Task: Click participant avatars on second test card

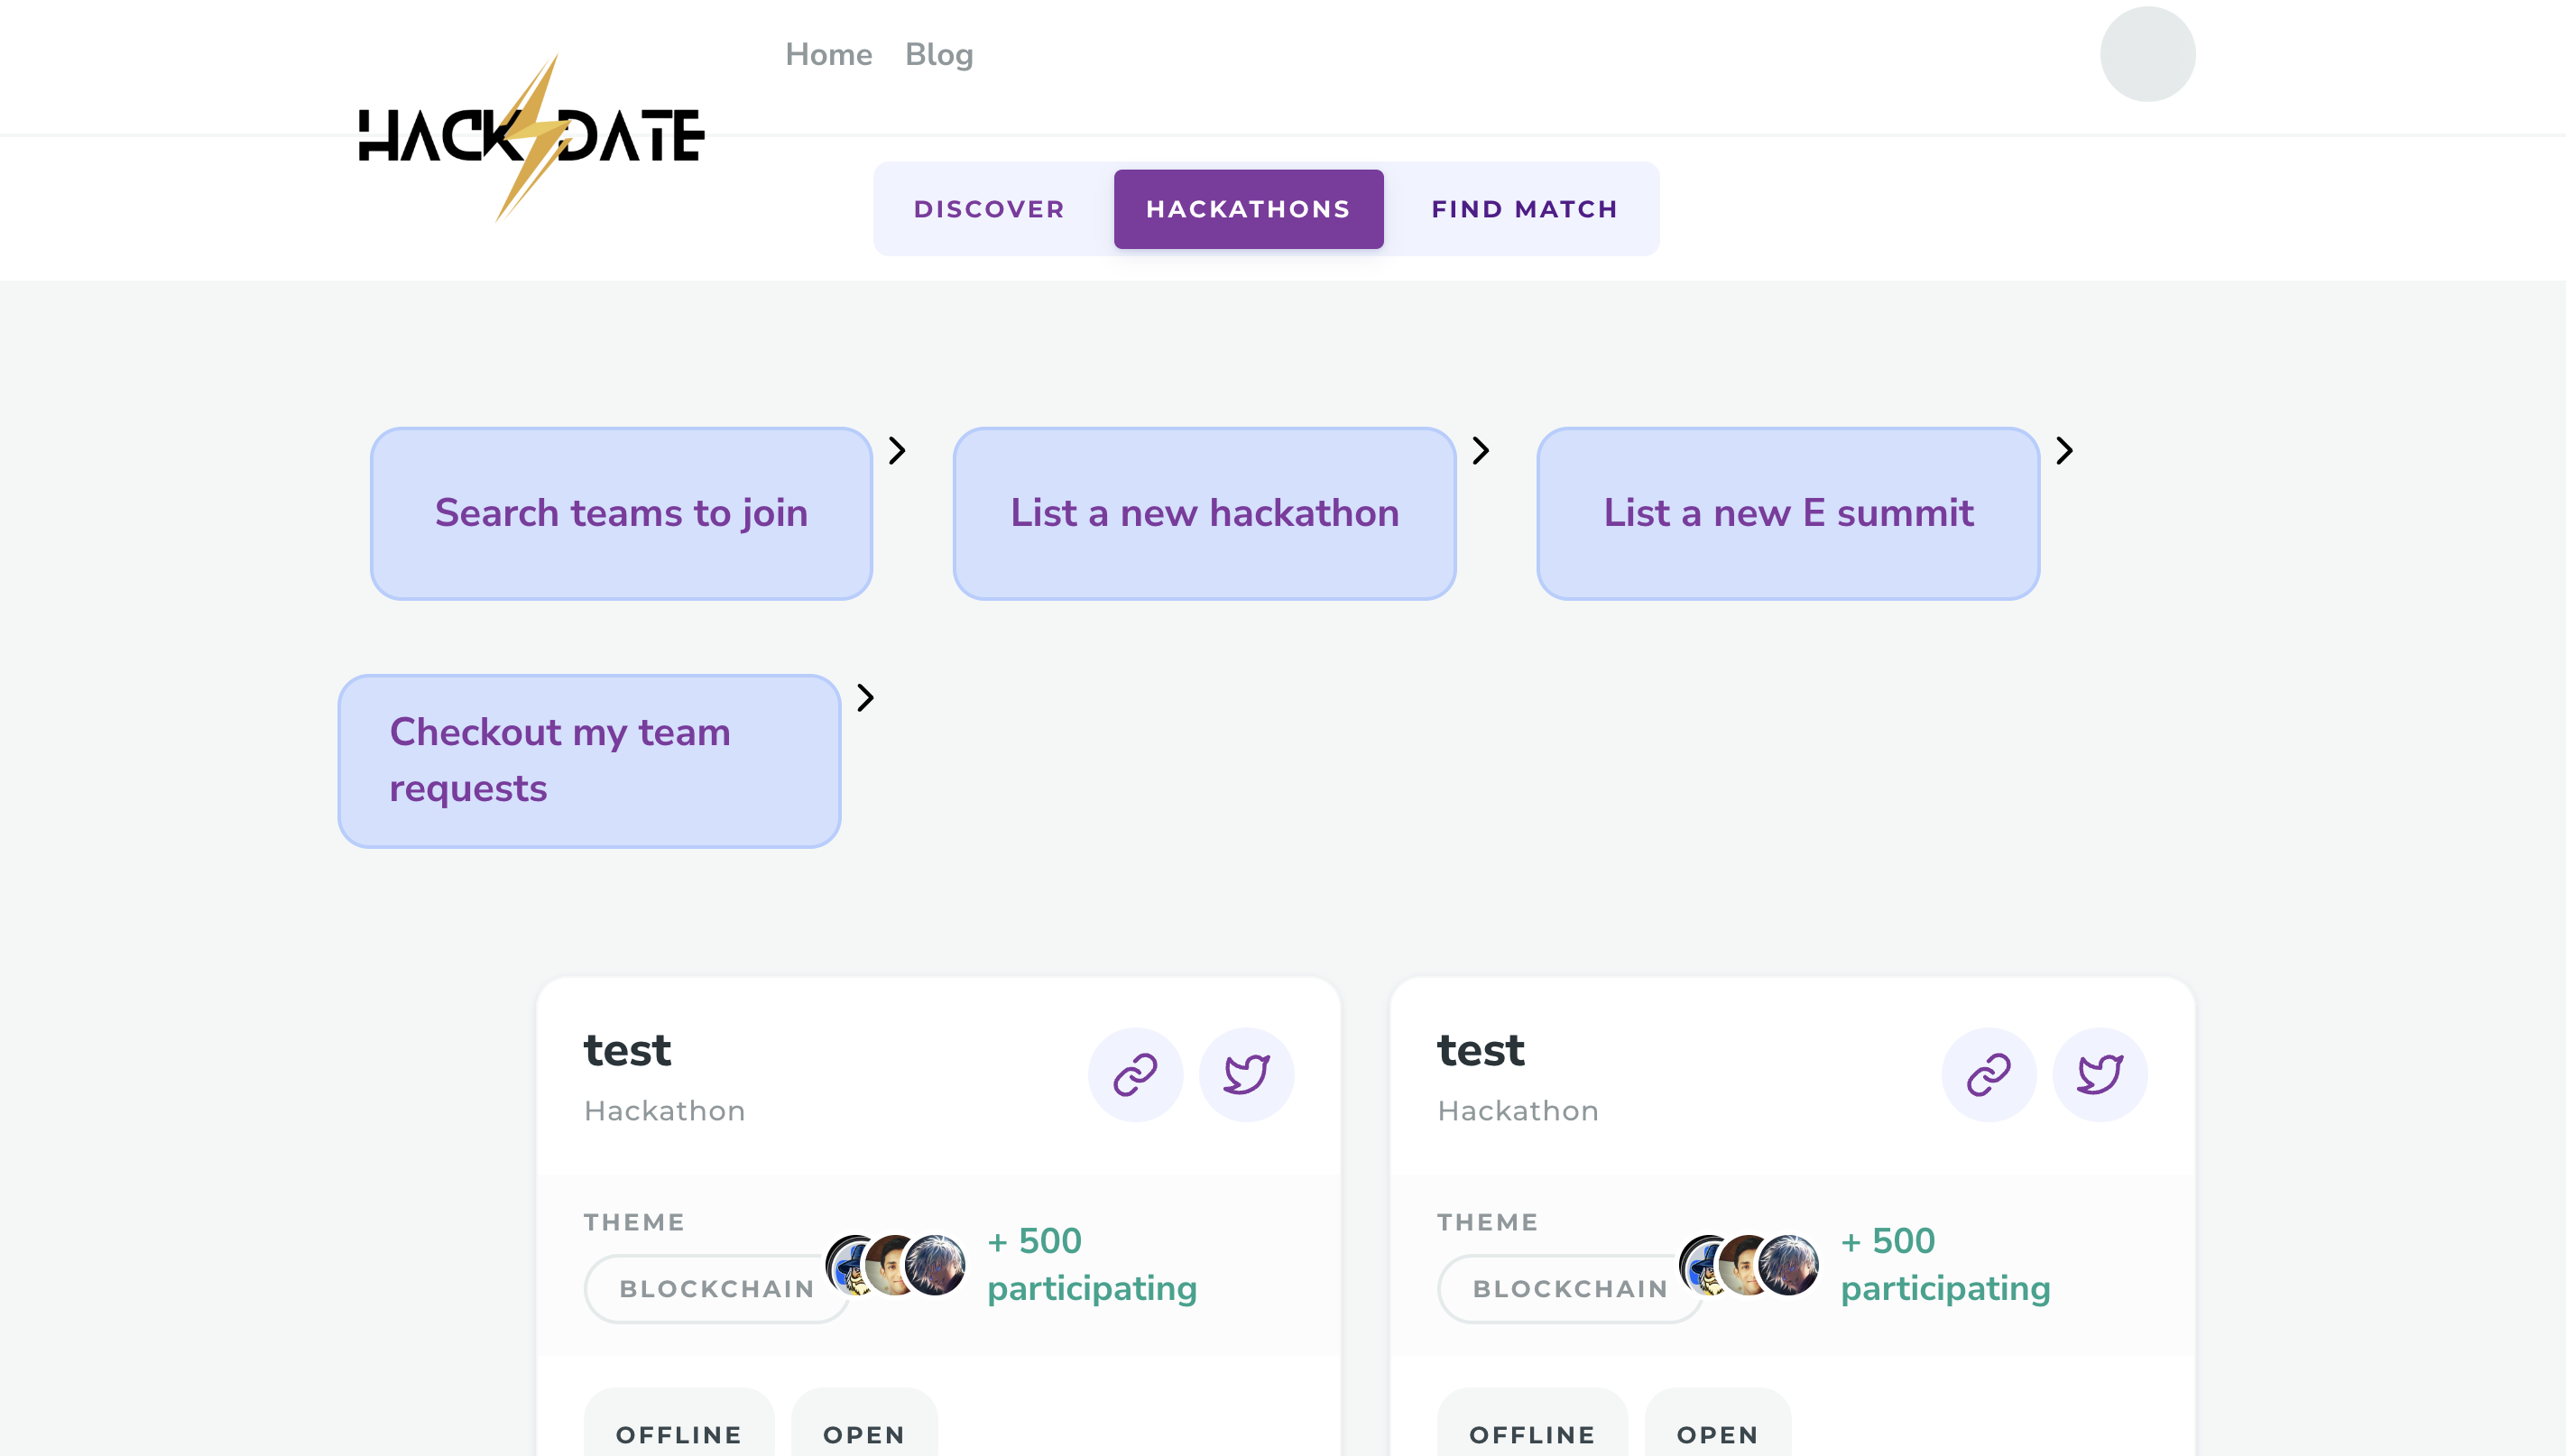Action: coord(1749,1265)
